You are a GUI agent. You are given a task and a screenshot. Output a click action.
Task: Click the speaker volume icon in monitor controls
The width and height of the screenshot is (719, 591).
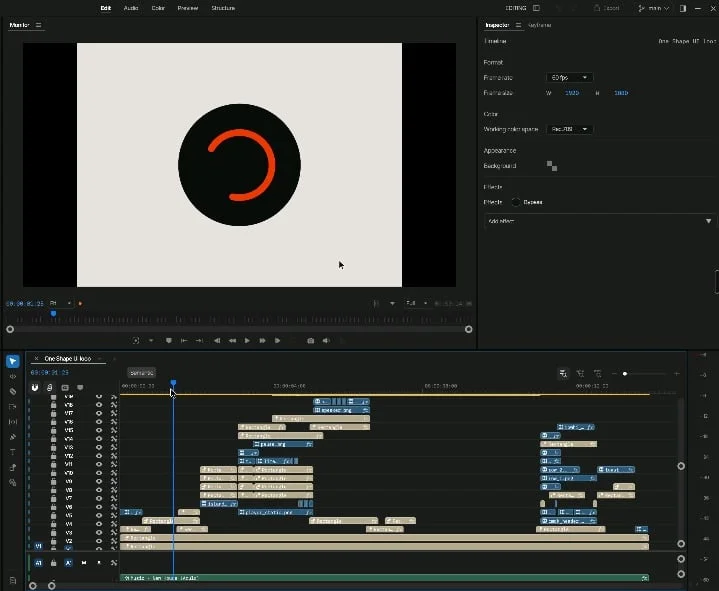(326, 341)
